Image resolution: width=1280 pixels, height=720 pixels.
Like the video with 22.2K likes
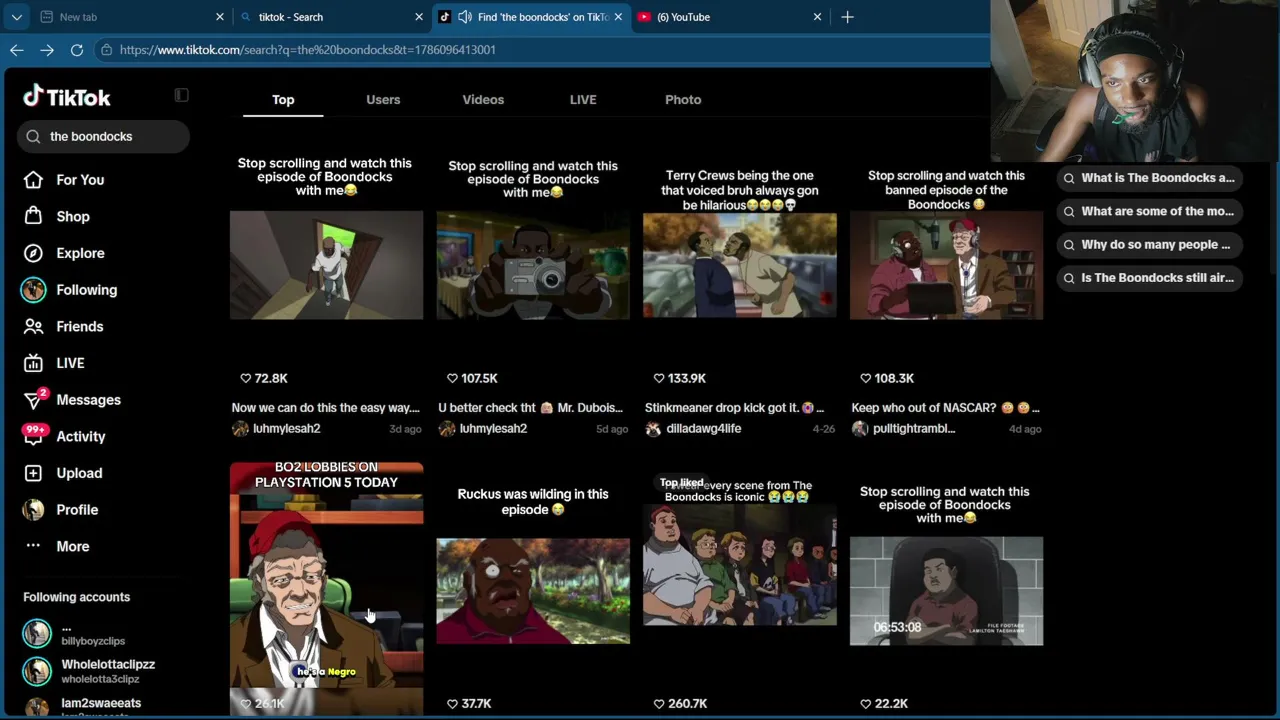click(866, 704)
